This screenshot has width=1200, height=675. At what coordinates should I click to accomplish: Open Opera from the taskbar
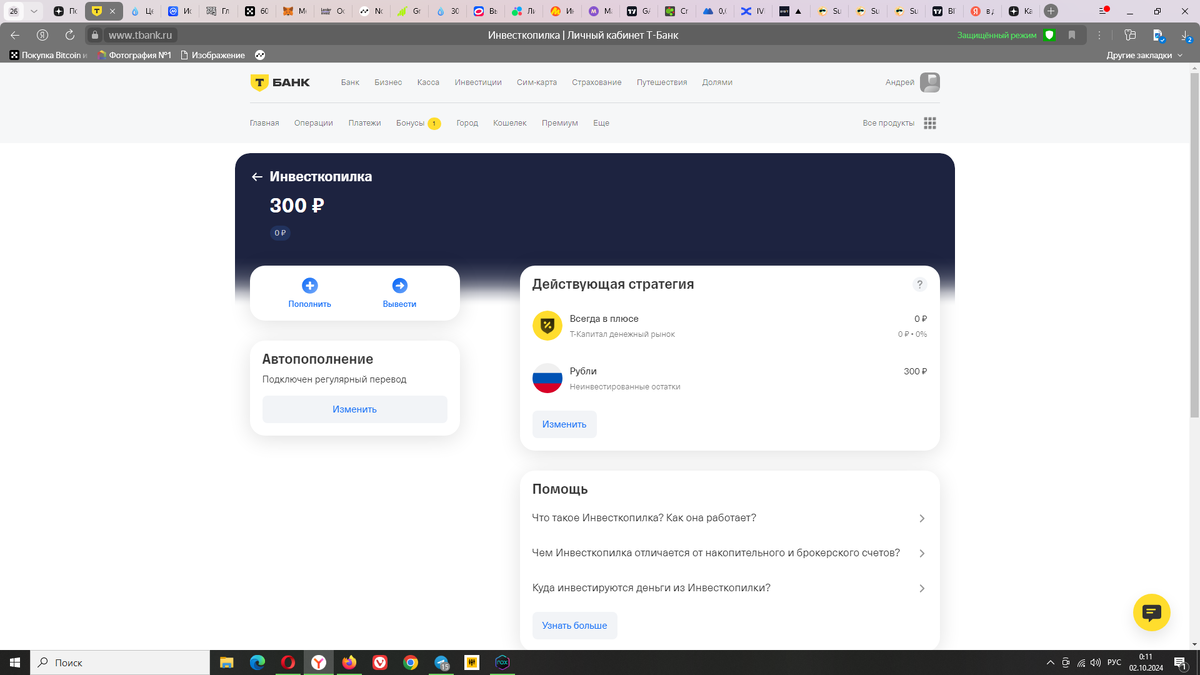tap(288, 662)
